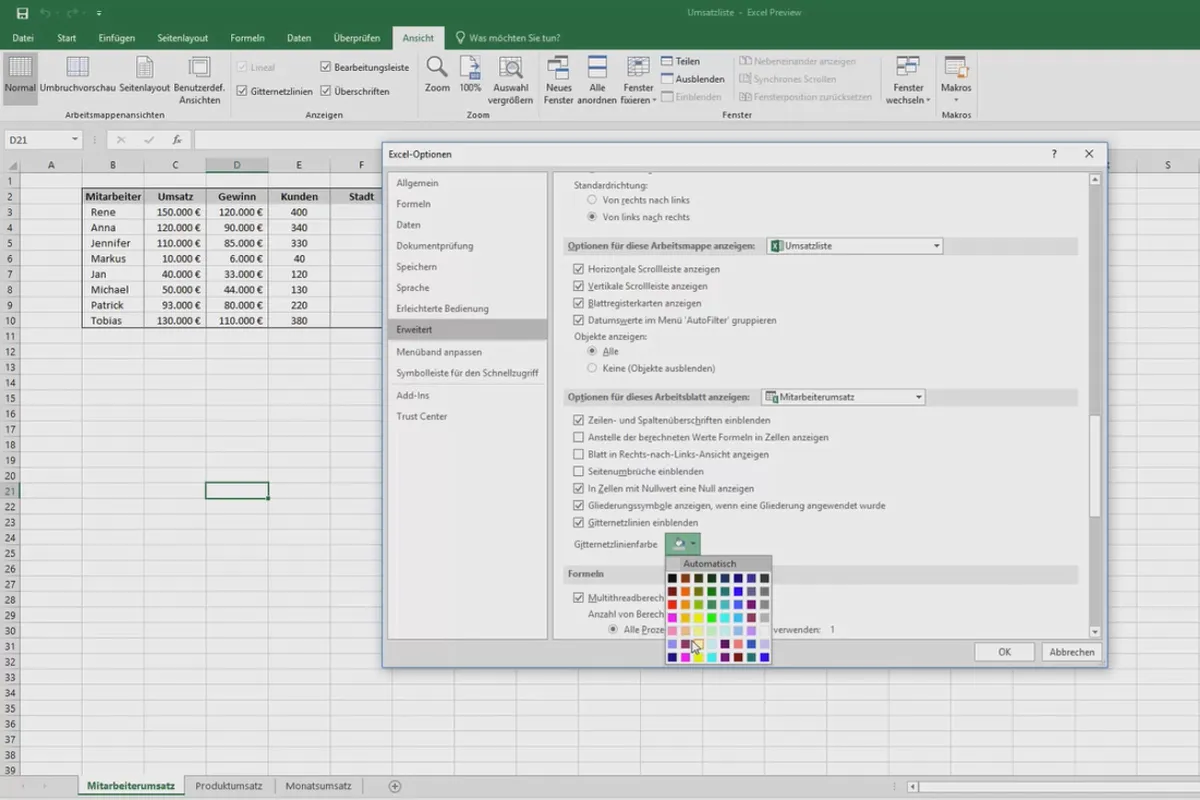Select the cell containing Jennifer

(x=113, y=243)
